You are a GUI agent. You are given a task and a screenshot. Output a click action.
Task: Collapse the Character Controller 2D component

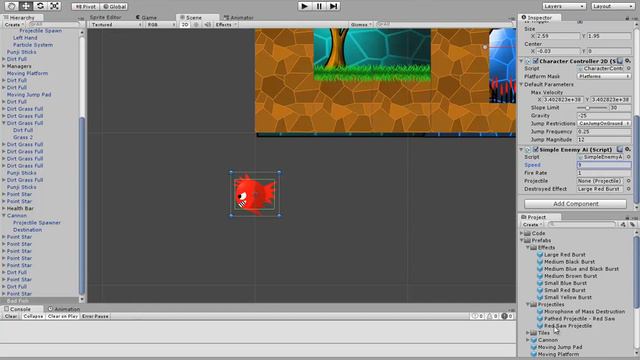tap(521, 61)
